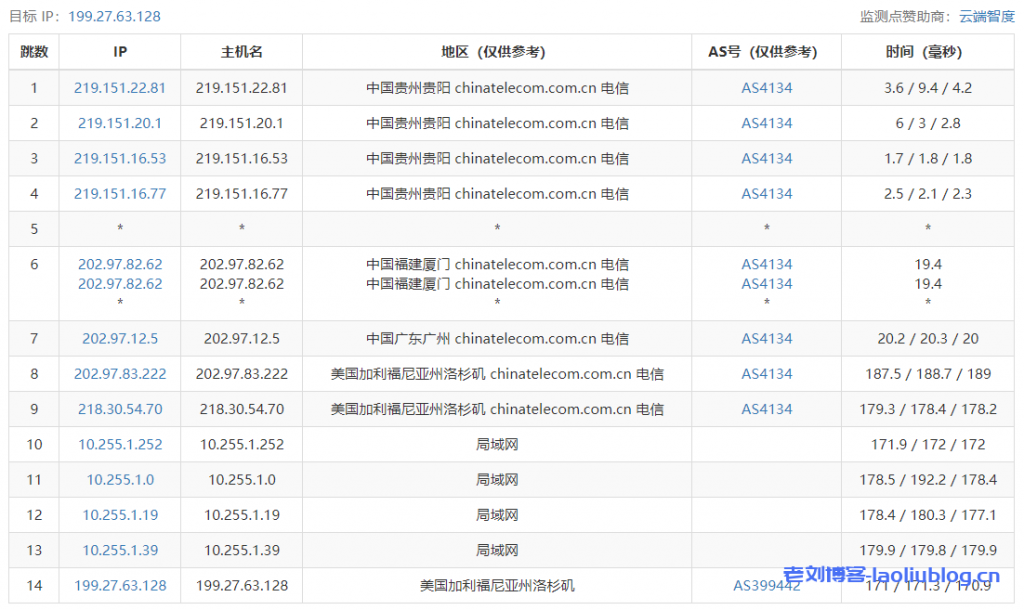Open IP link 10.255.1.19 in the IP column
The height and width of the screenshot is (610, 1024).
click(x=120, y=515)
